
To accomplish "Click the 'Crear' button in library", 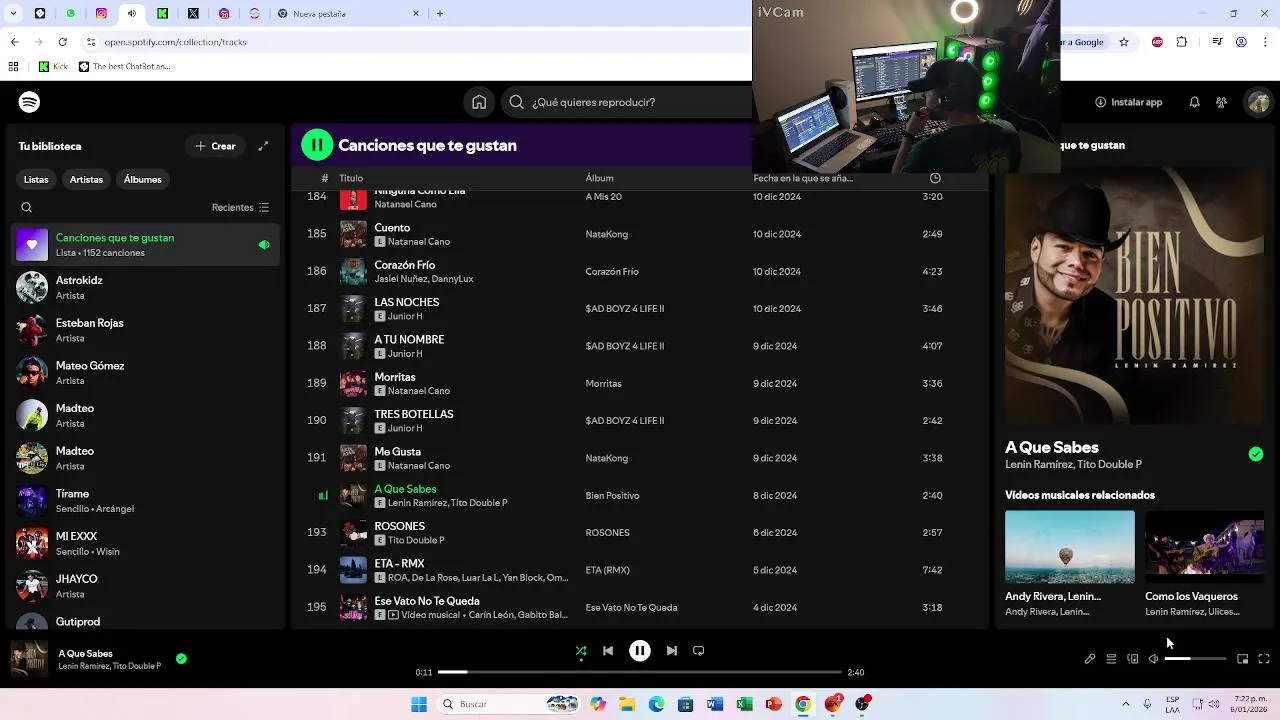I will (215, 146).
